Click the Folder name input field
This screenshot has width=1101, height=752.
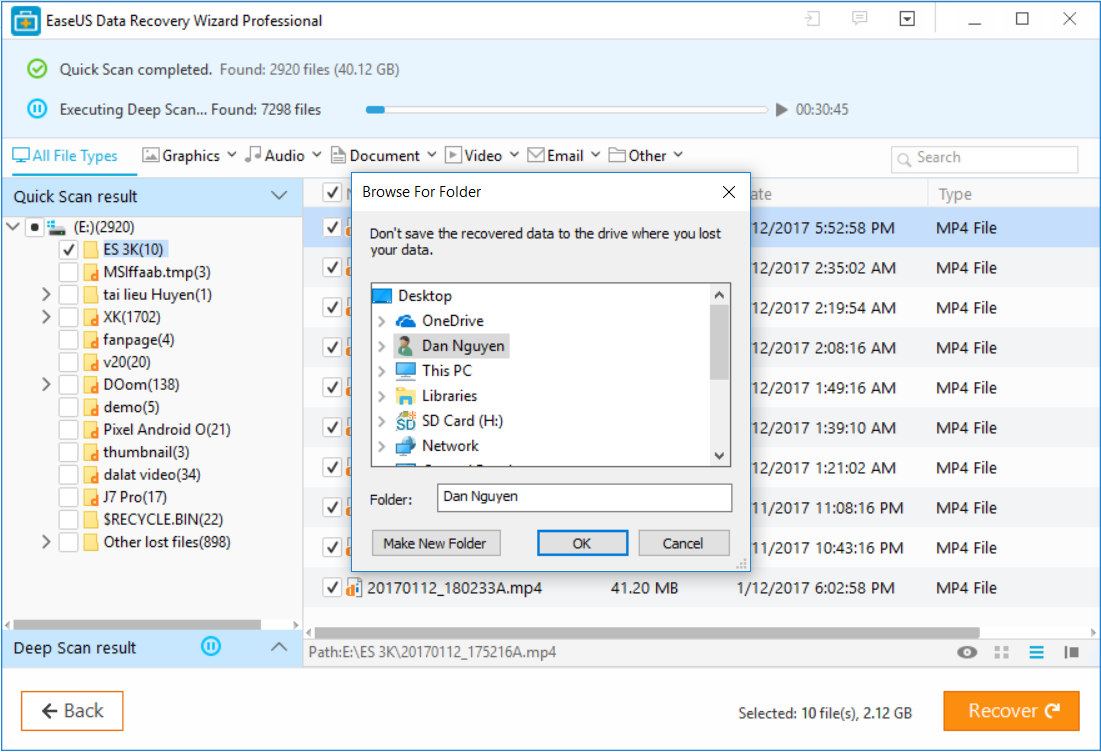(584, 497)
